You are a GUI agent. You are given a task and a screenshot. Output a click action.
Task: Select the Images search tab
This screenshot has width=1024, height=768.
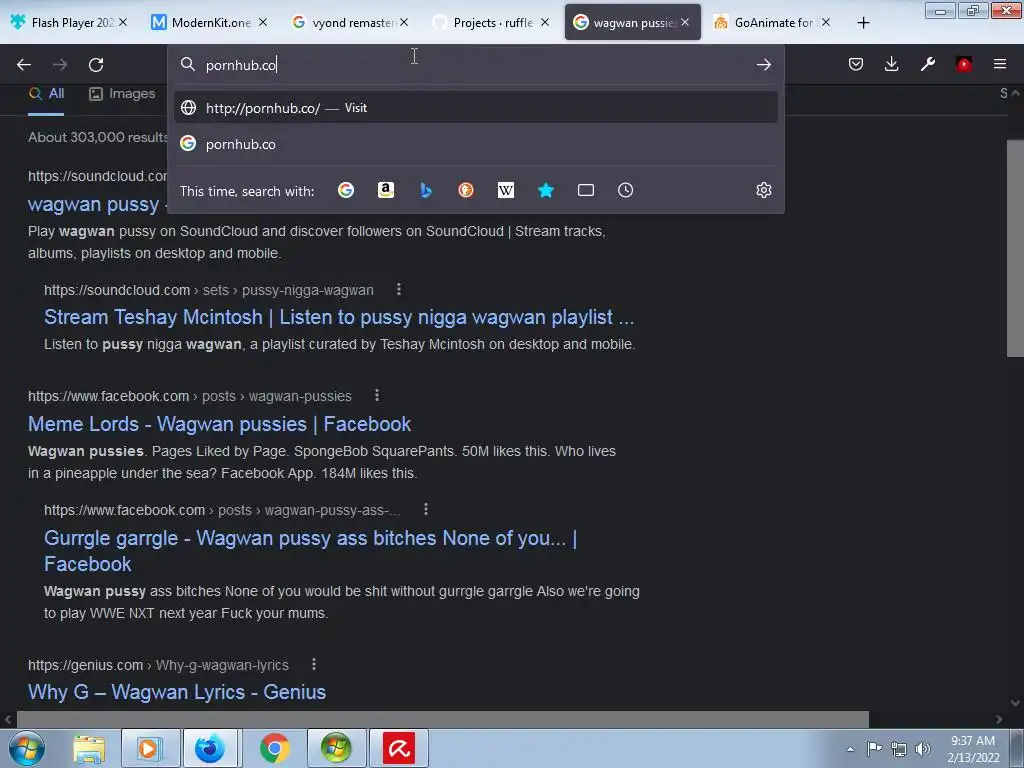122,94
